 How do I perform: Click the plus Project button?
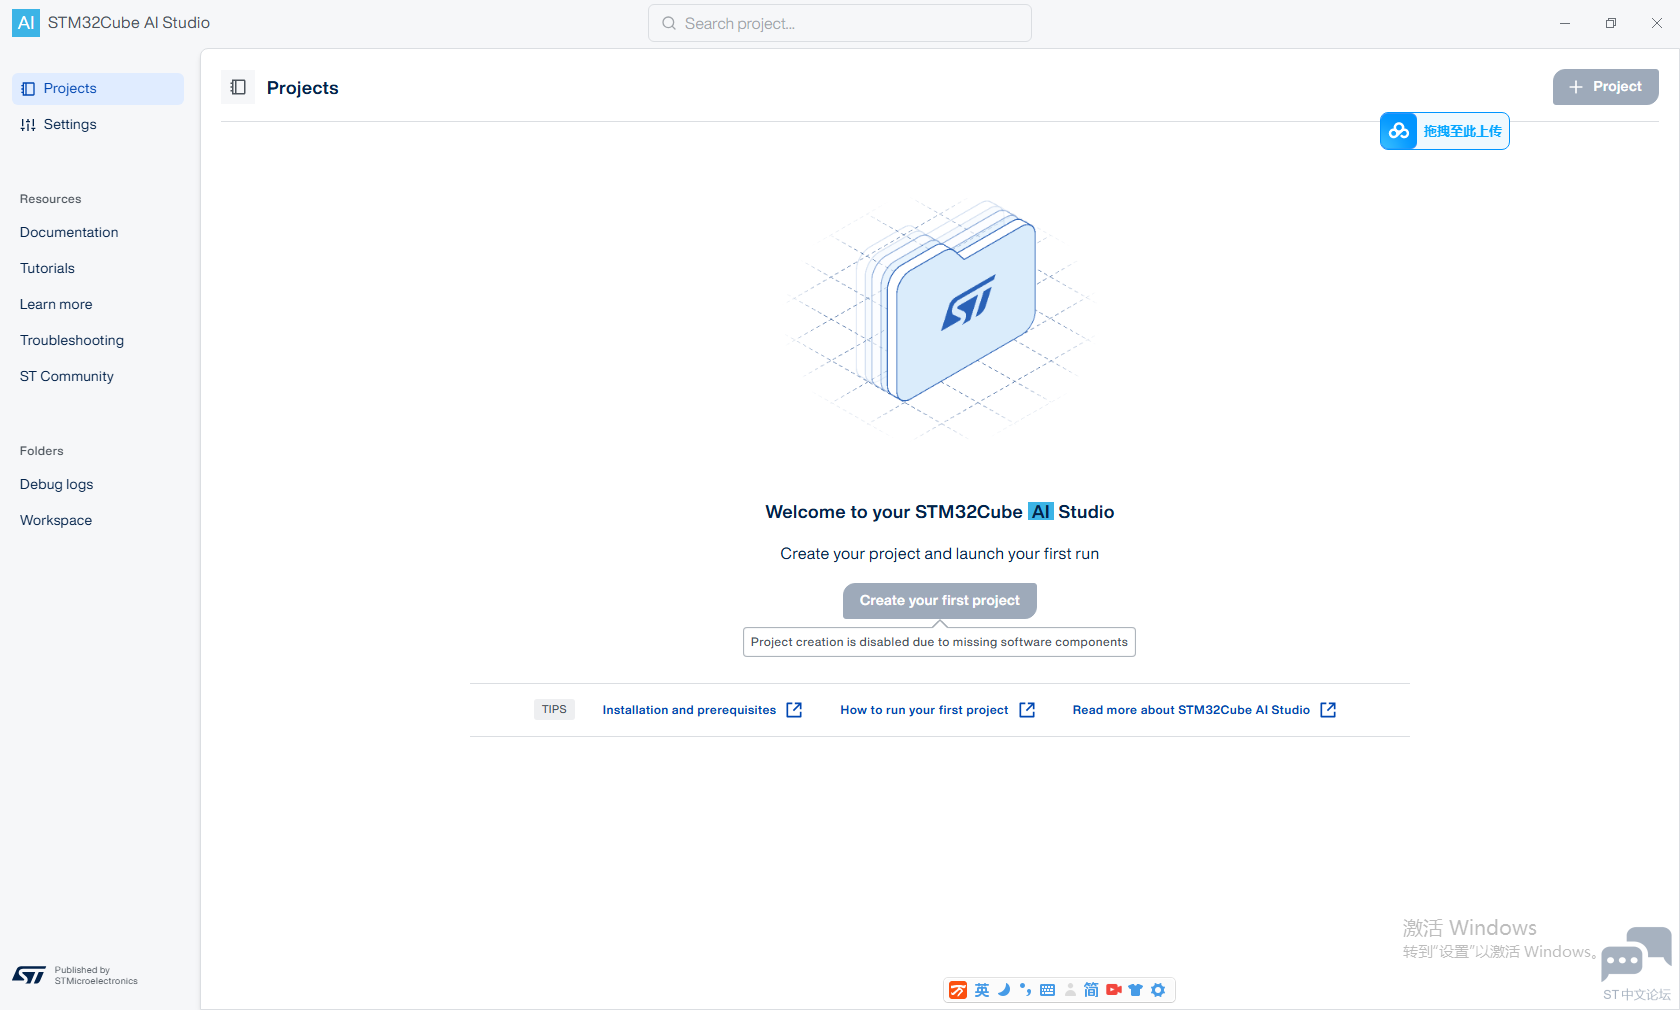[x=1605, y=87]
